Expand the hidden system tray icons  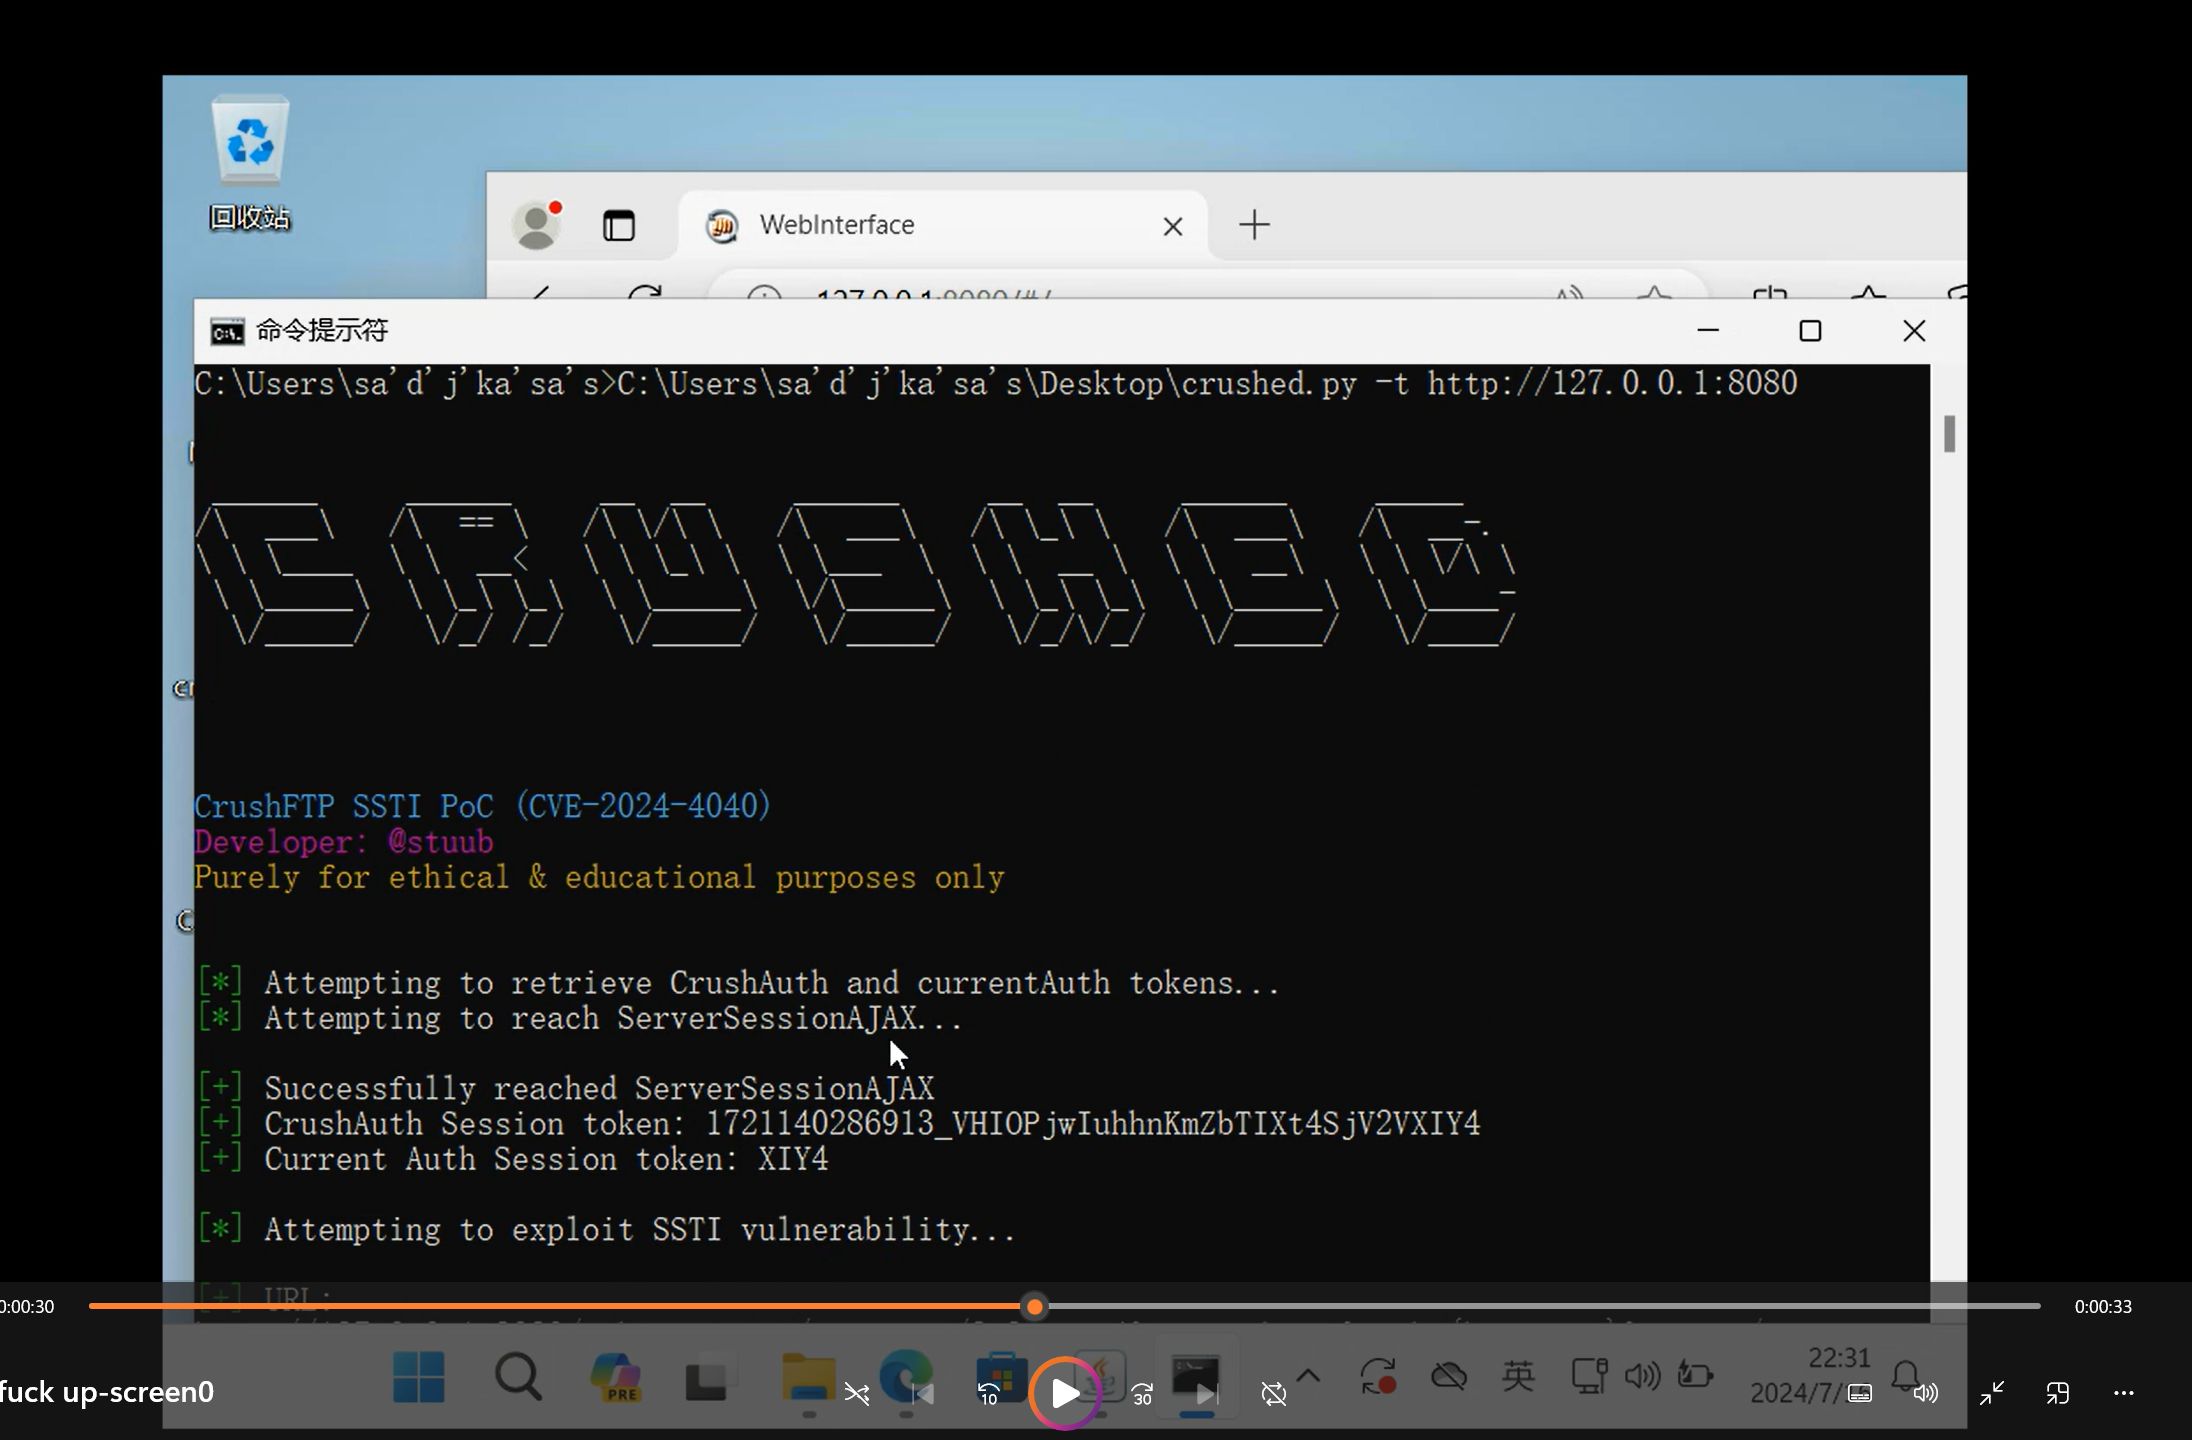point(1308,1377)
